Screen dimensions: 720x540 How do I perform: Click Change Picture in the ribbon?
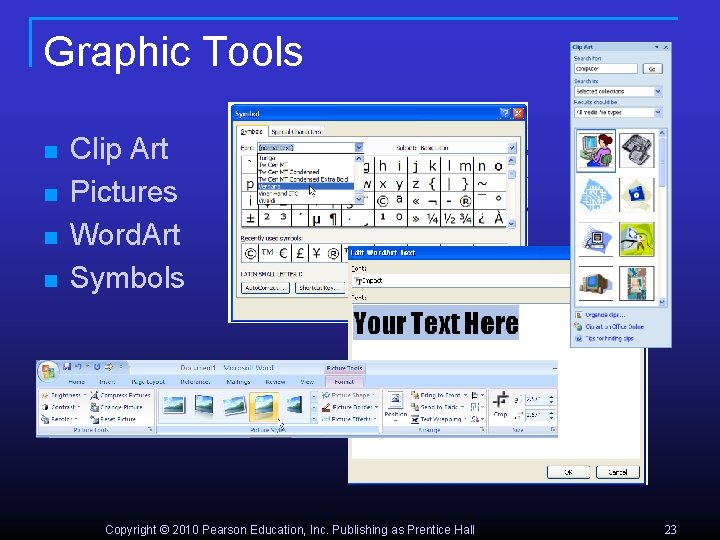116,407
